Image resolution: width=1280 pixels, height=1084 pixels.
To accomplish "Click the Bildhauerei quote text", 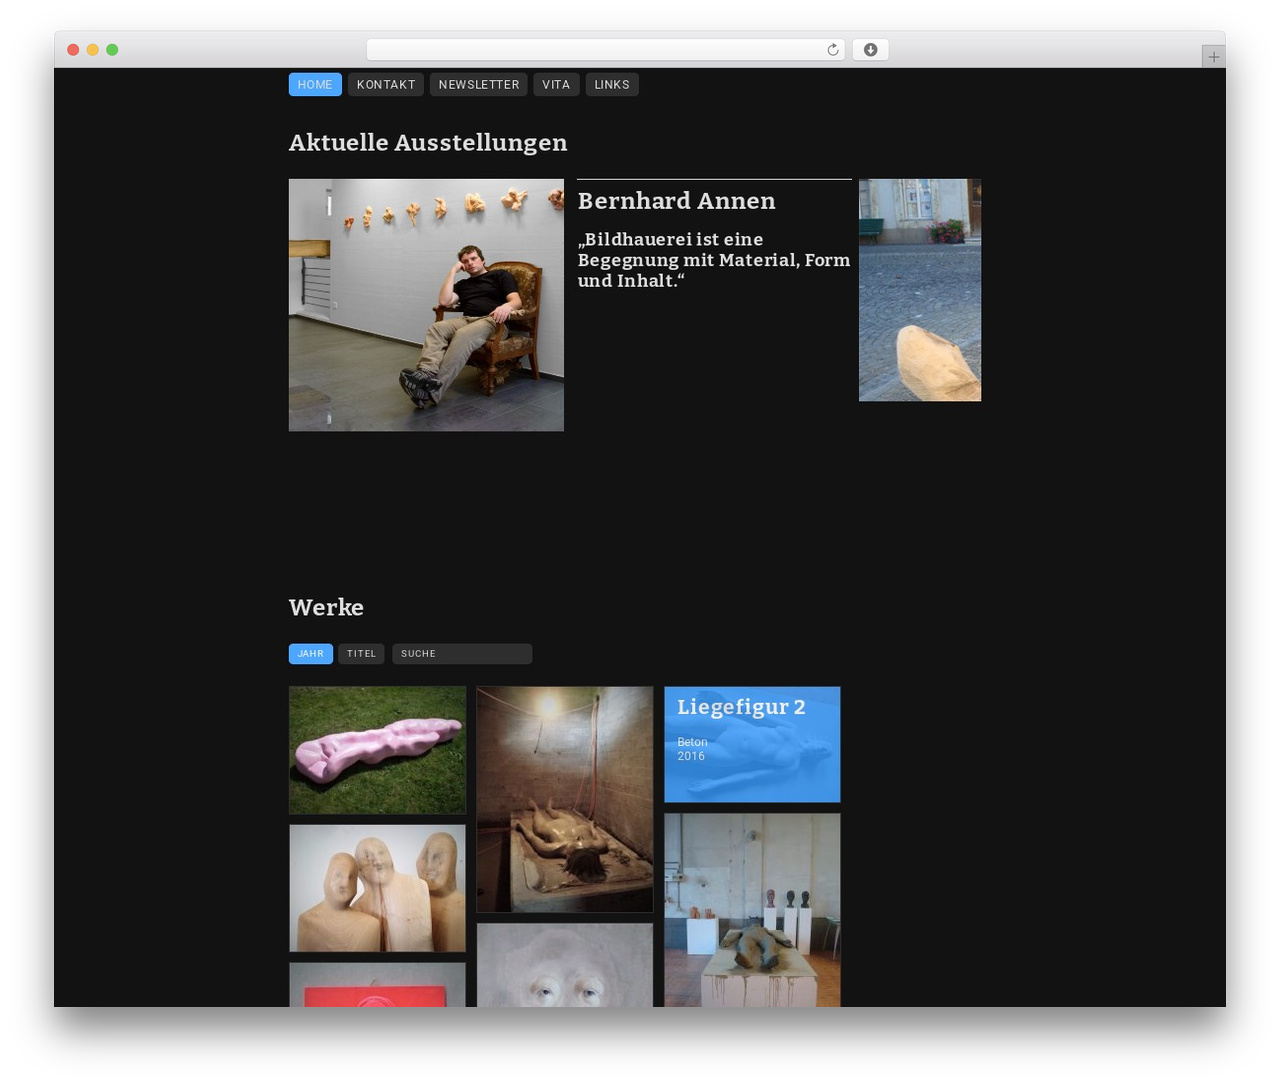I will (x=714, y=260).
